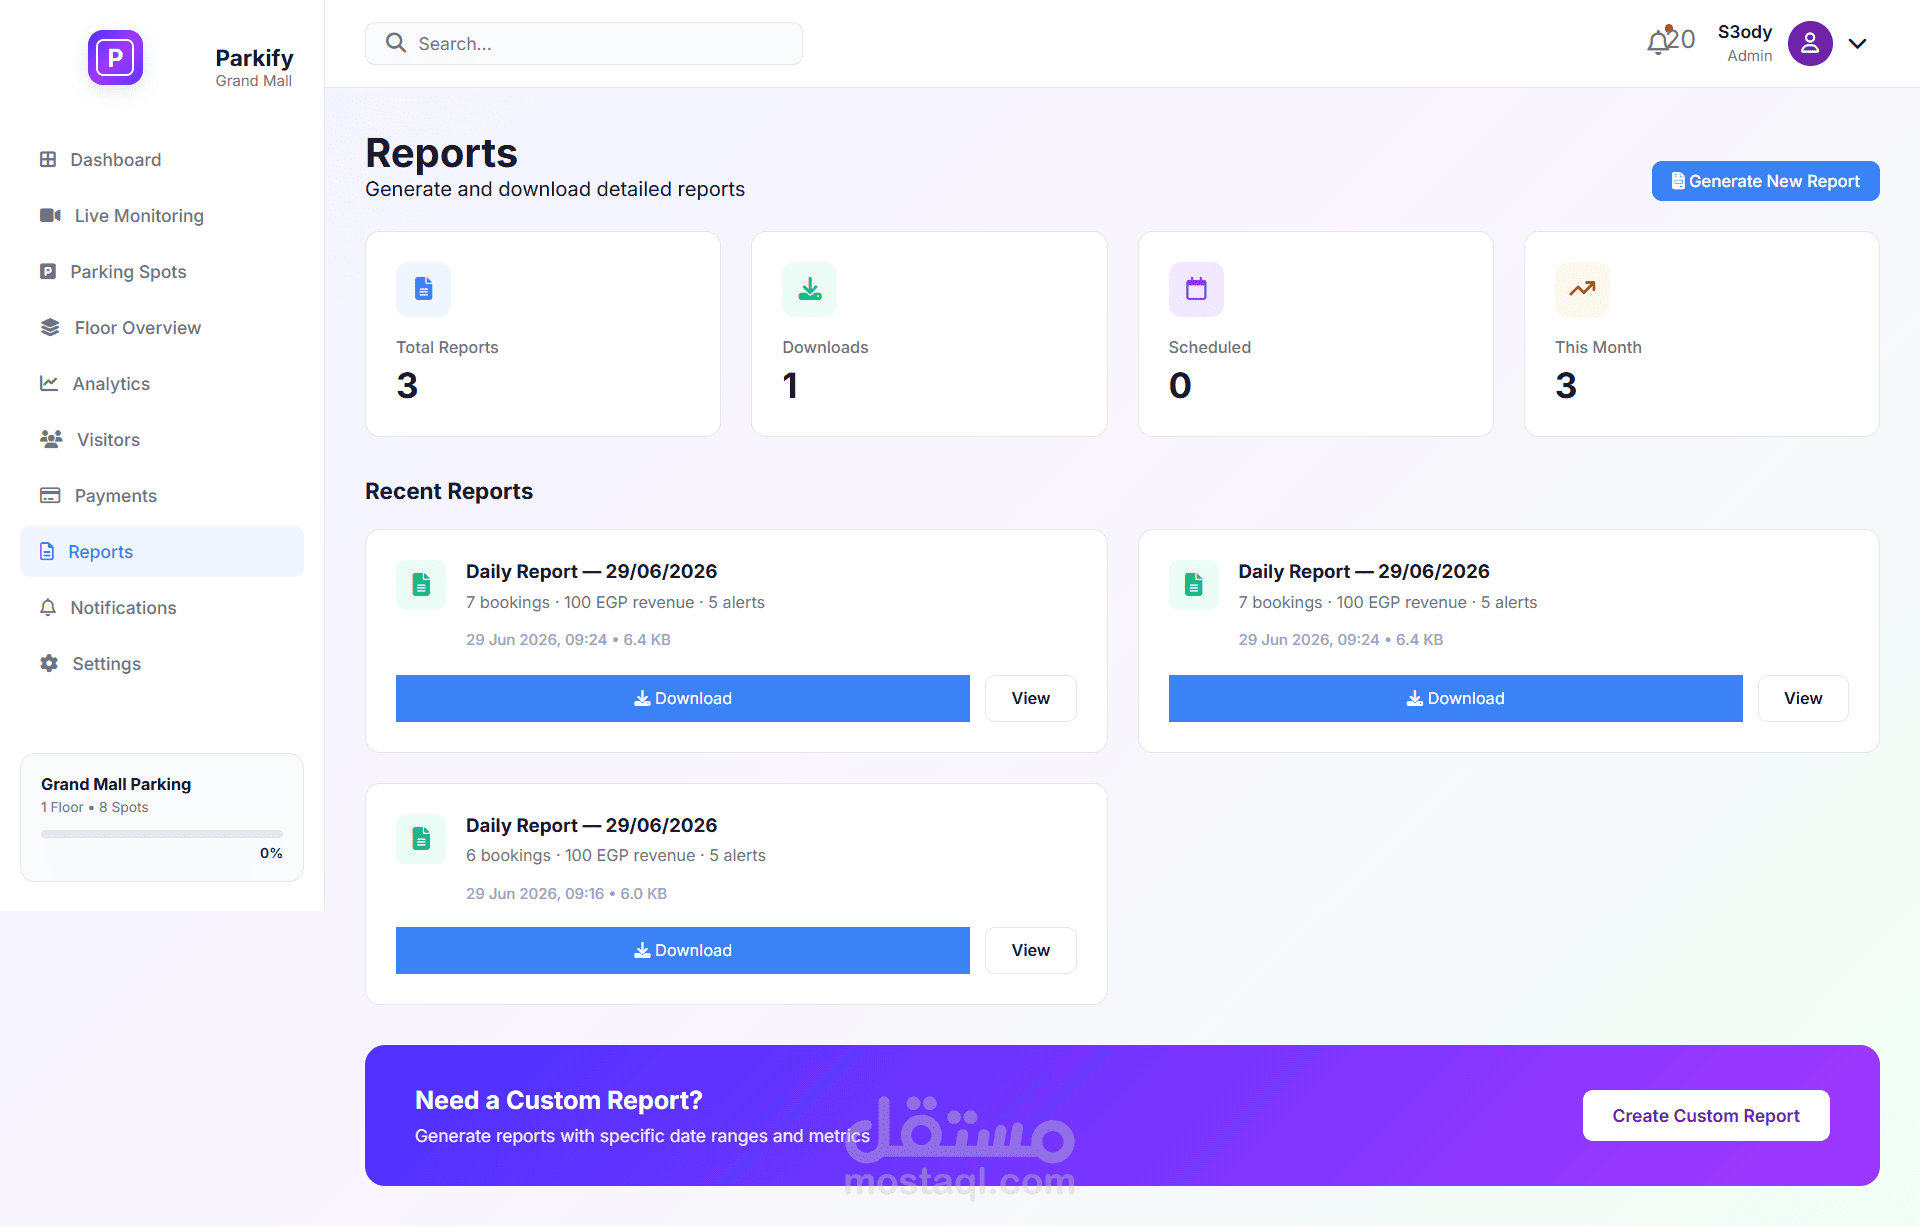Click the This Month label

pos(1598,347)
